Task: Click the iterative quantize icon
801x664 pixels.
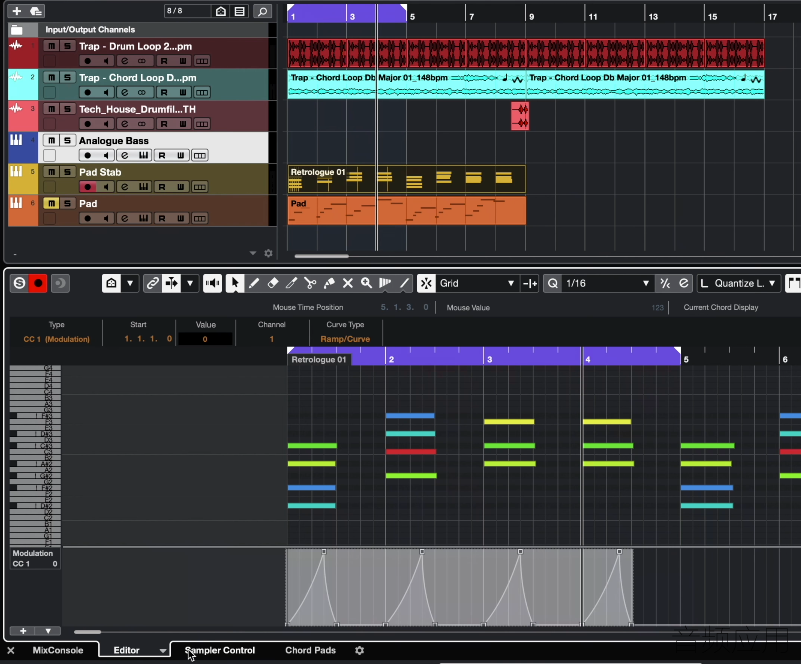Action: (x=665, y=283)
